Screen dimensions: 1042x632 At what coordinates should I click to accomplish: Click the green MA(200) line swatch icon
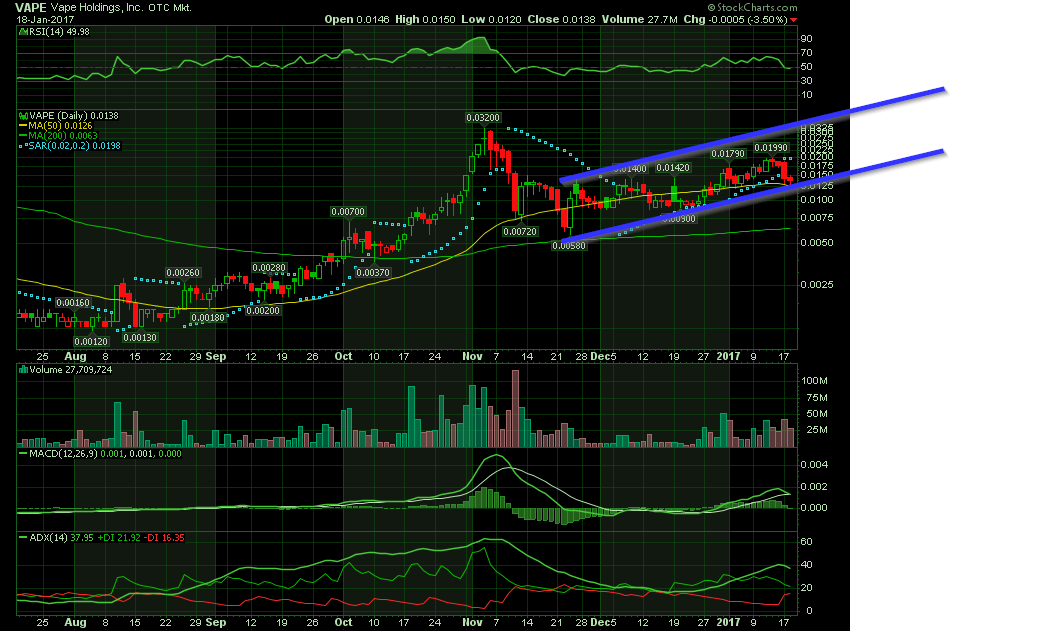[x=23, y=134]
